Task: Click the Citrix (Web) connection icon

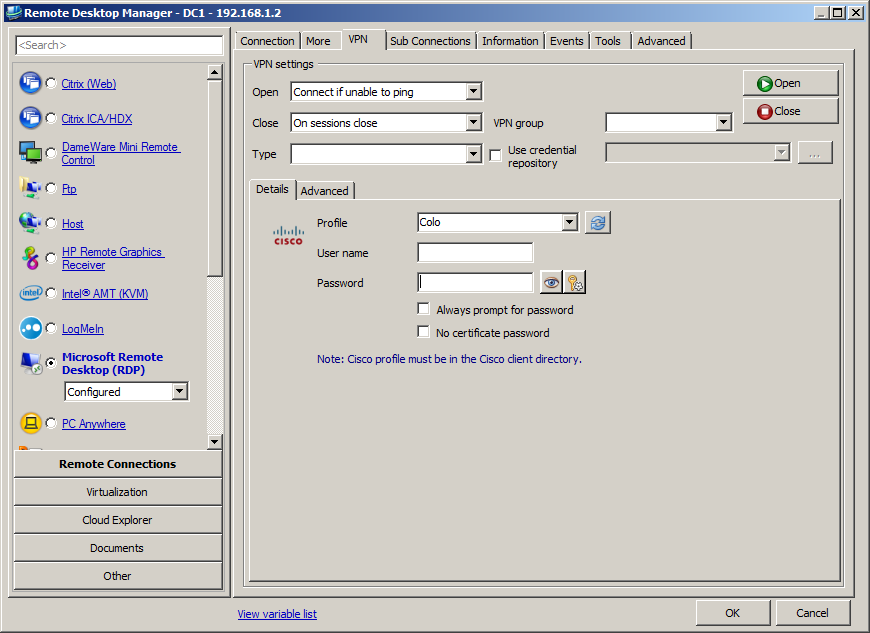Action: tap(30, 83)
